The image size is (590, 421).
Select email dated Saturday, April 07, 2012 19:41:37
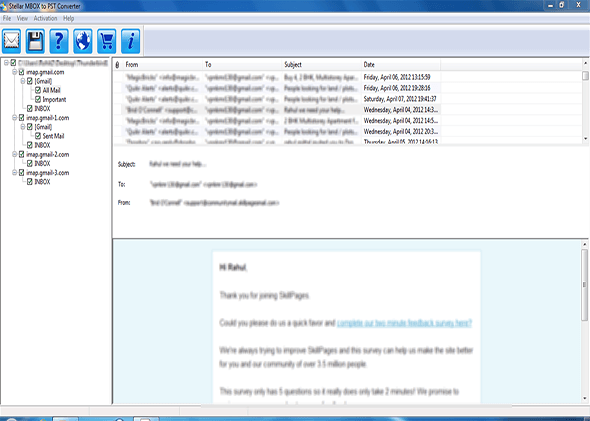click(x=277, y=99)
